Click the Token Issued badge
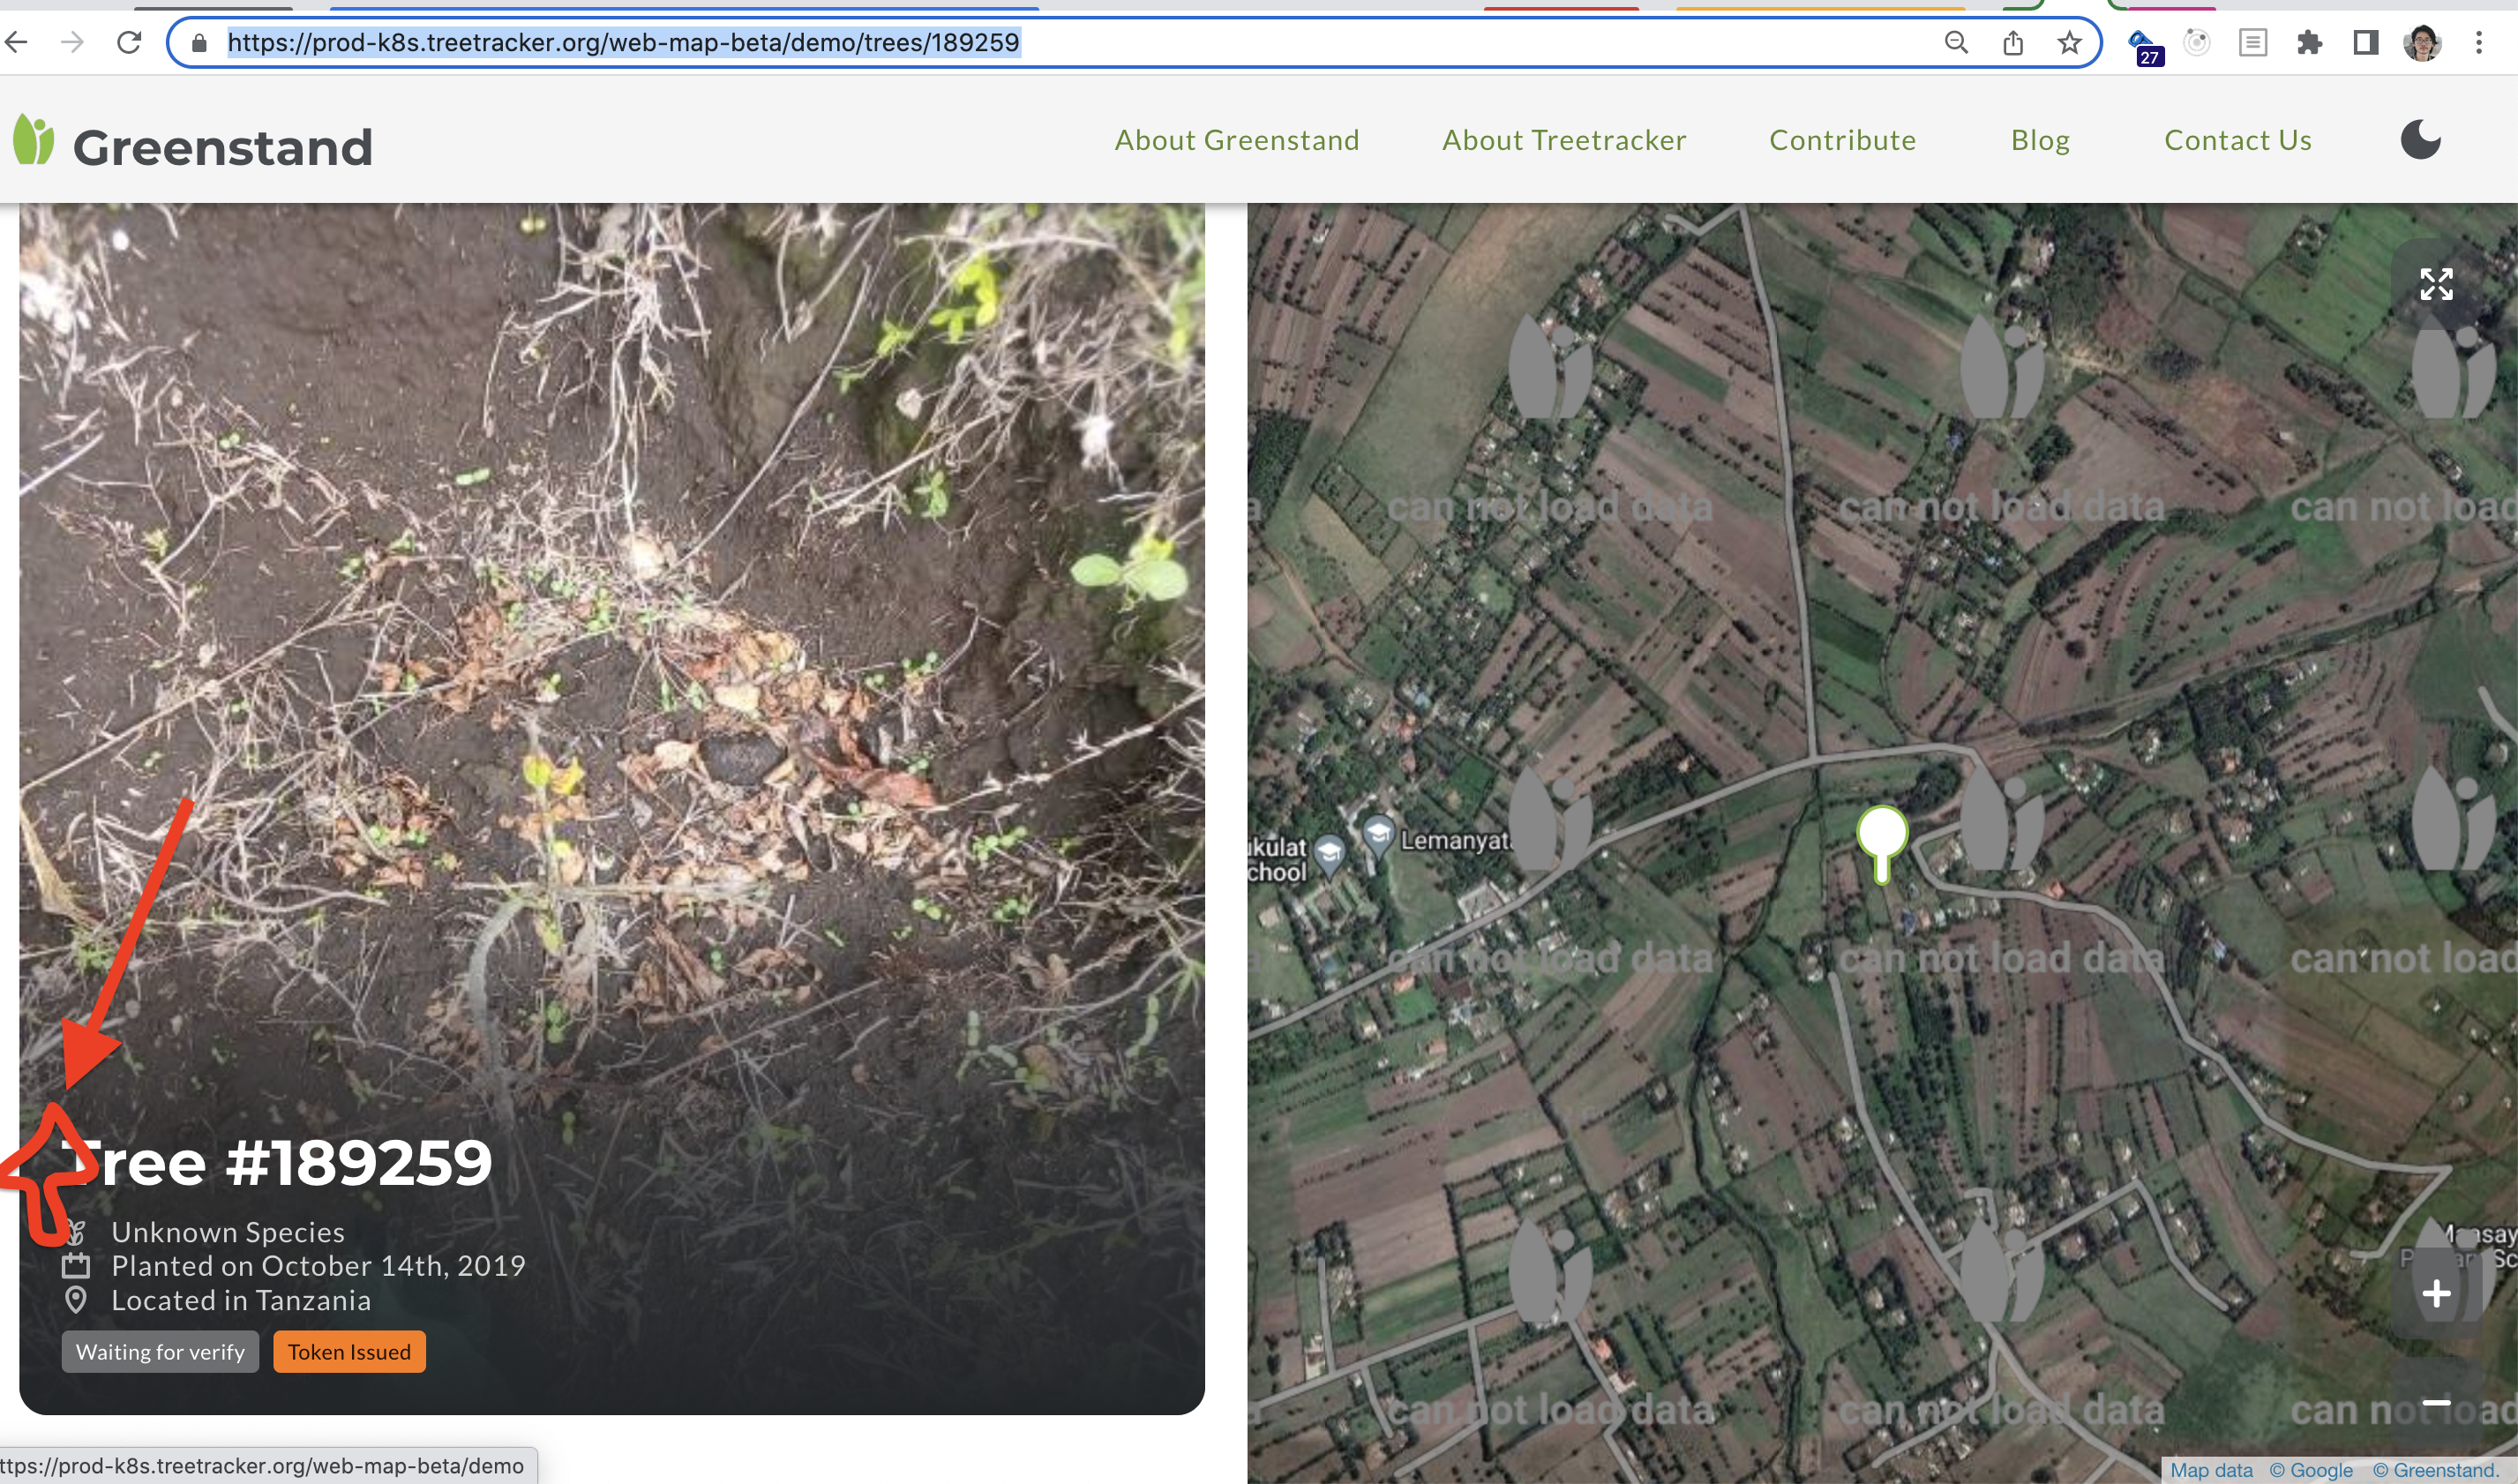This screenshot has width=2518, height=1484. 349,1351
